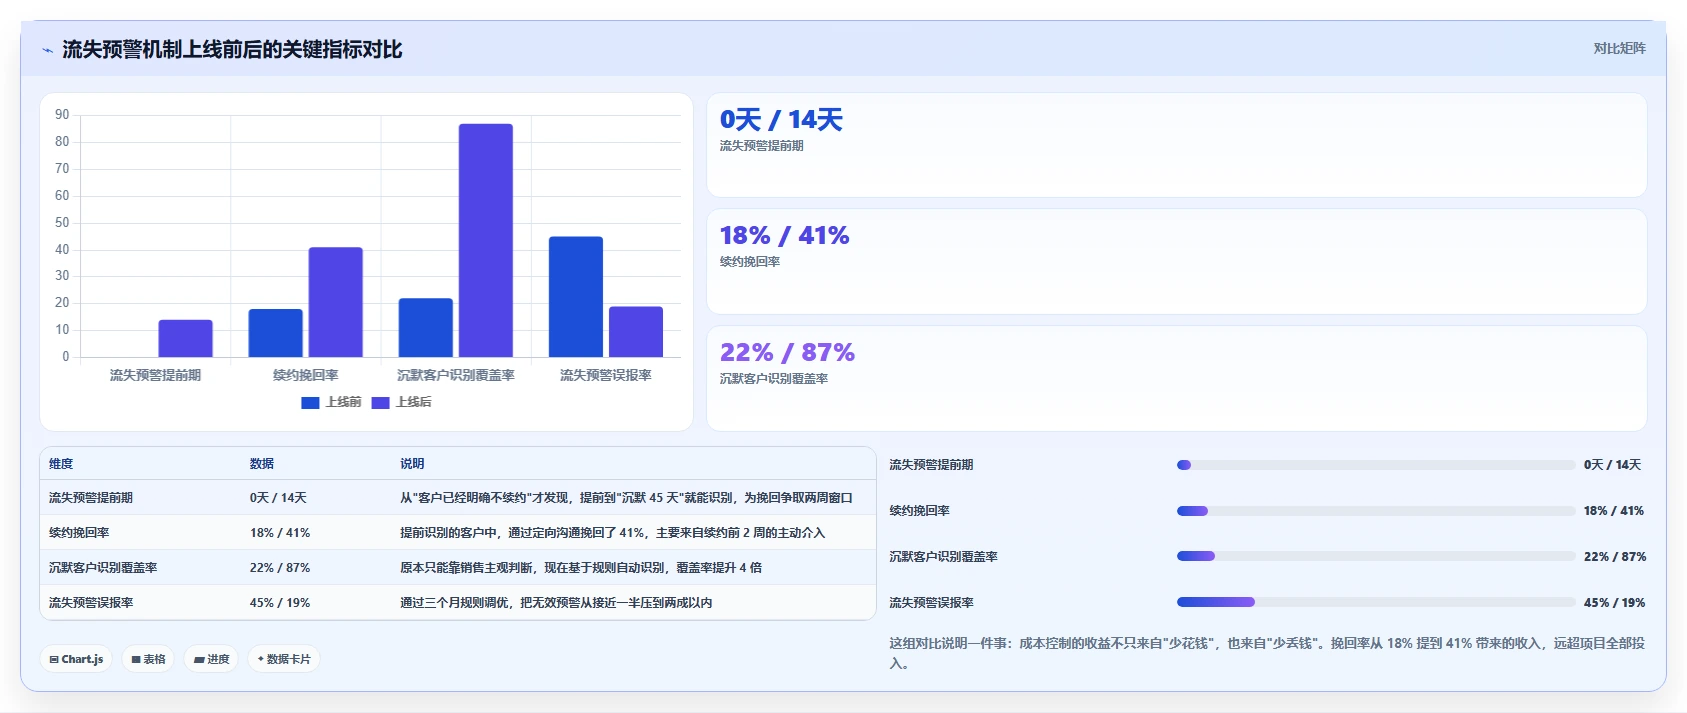Click the 18% / 41% progress value

[x=1613, y=511]
